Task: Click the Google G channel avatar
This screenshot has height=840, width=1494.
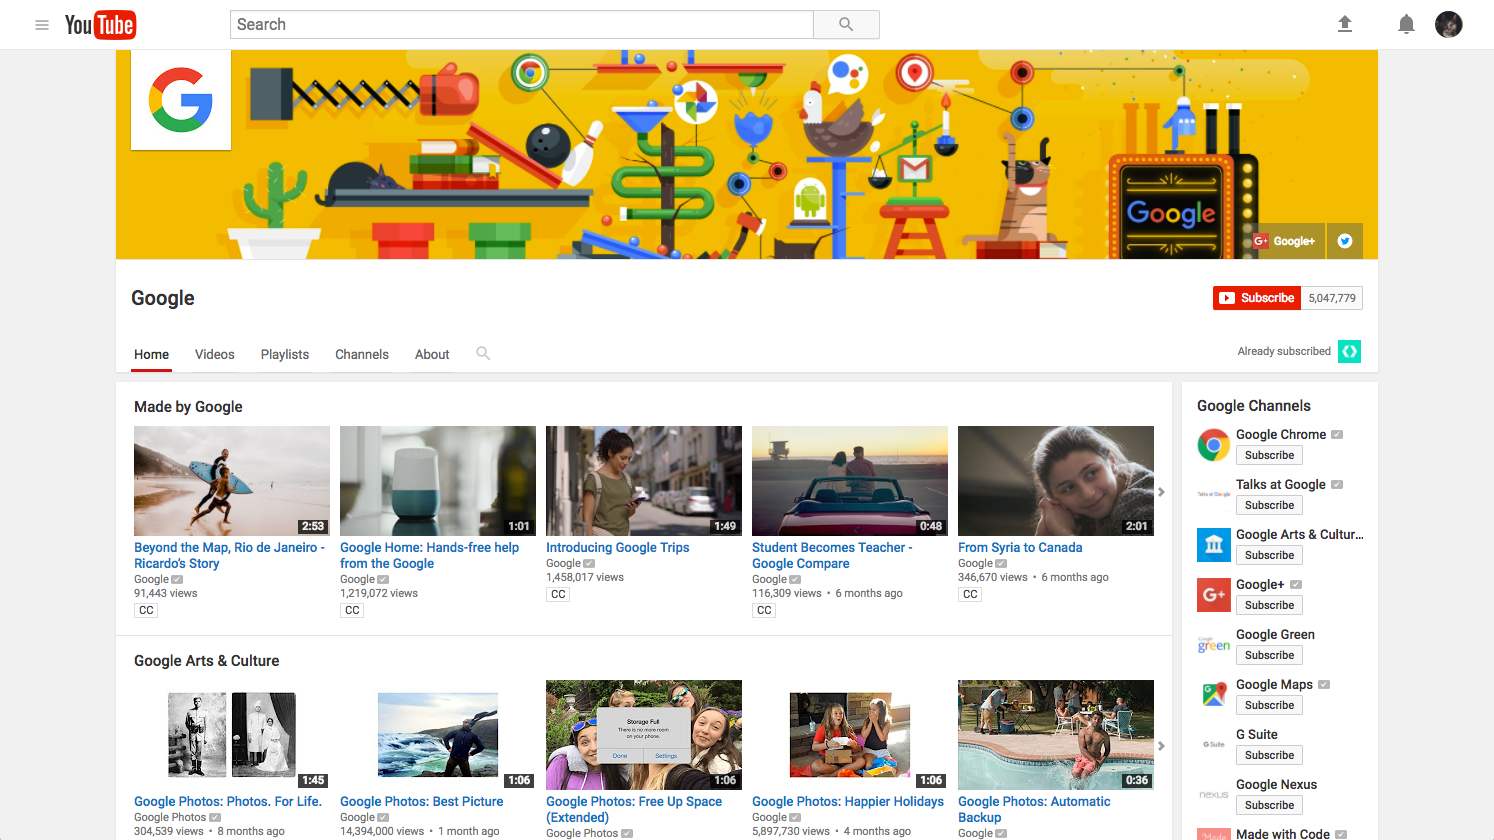Action: click(x=181, y=100)
